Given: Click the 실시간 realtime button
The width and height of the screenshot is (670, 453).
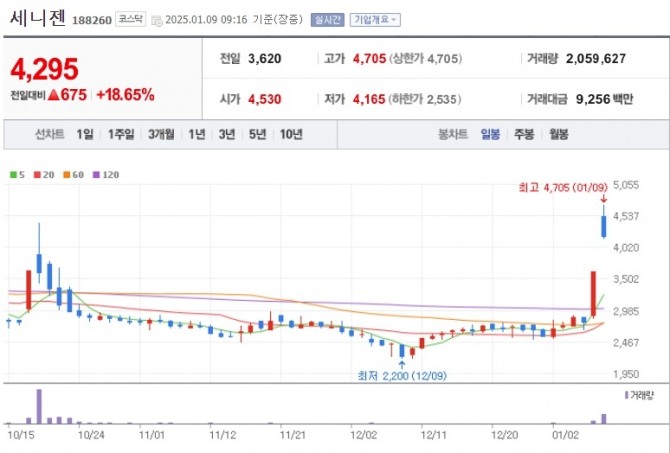Looking at the screenshot, I should point(327,20).
